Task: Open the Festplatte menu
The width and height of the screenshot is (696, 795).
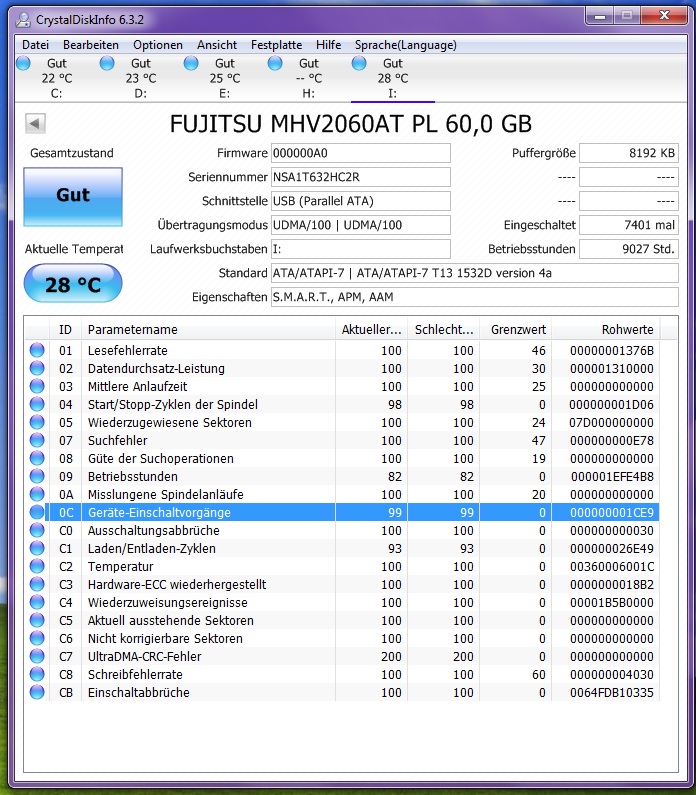Action: [276, 45]
